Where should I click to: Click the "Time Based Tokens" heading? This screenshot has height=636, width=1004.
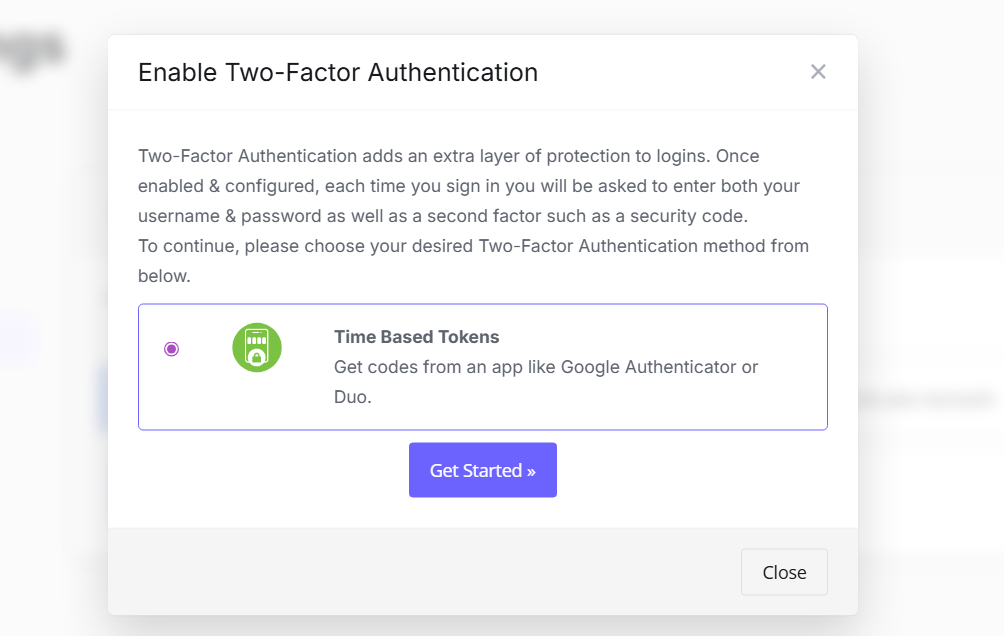(x=416, y=337)
